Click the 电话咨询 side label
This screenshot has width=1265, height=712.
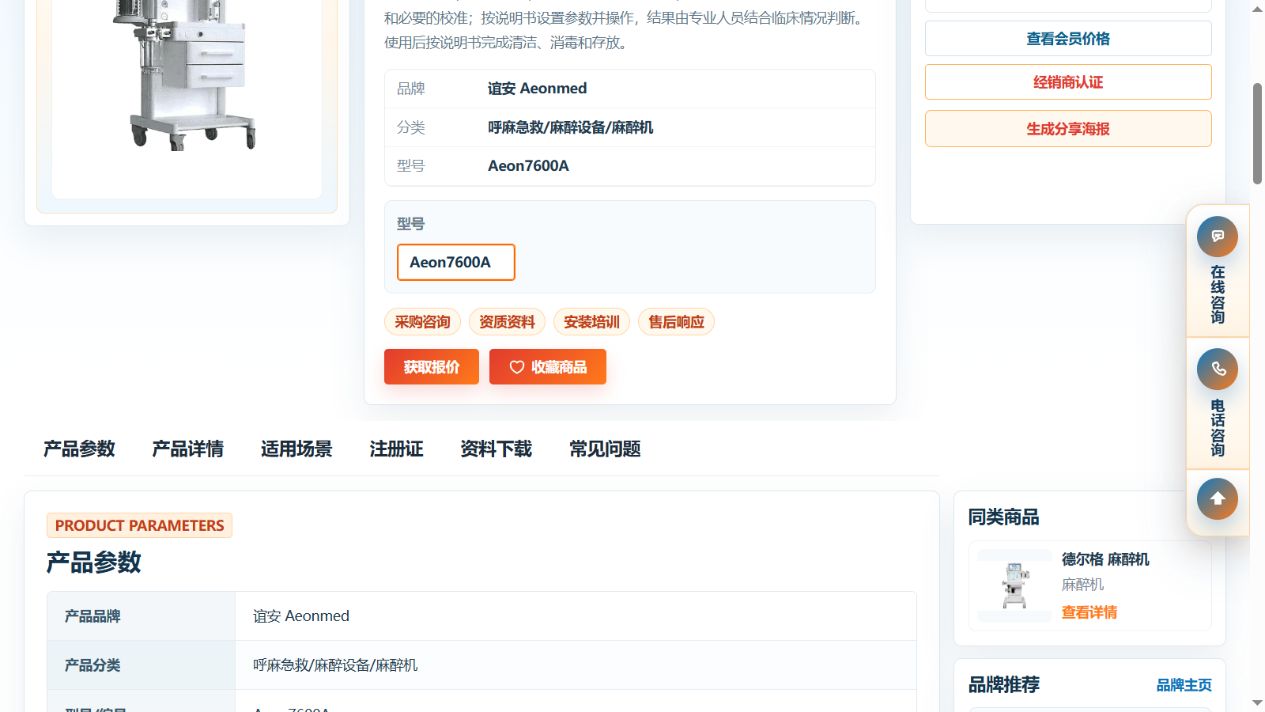pos(1217,427)
